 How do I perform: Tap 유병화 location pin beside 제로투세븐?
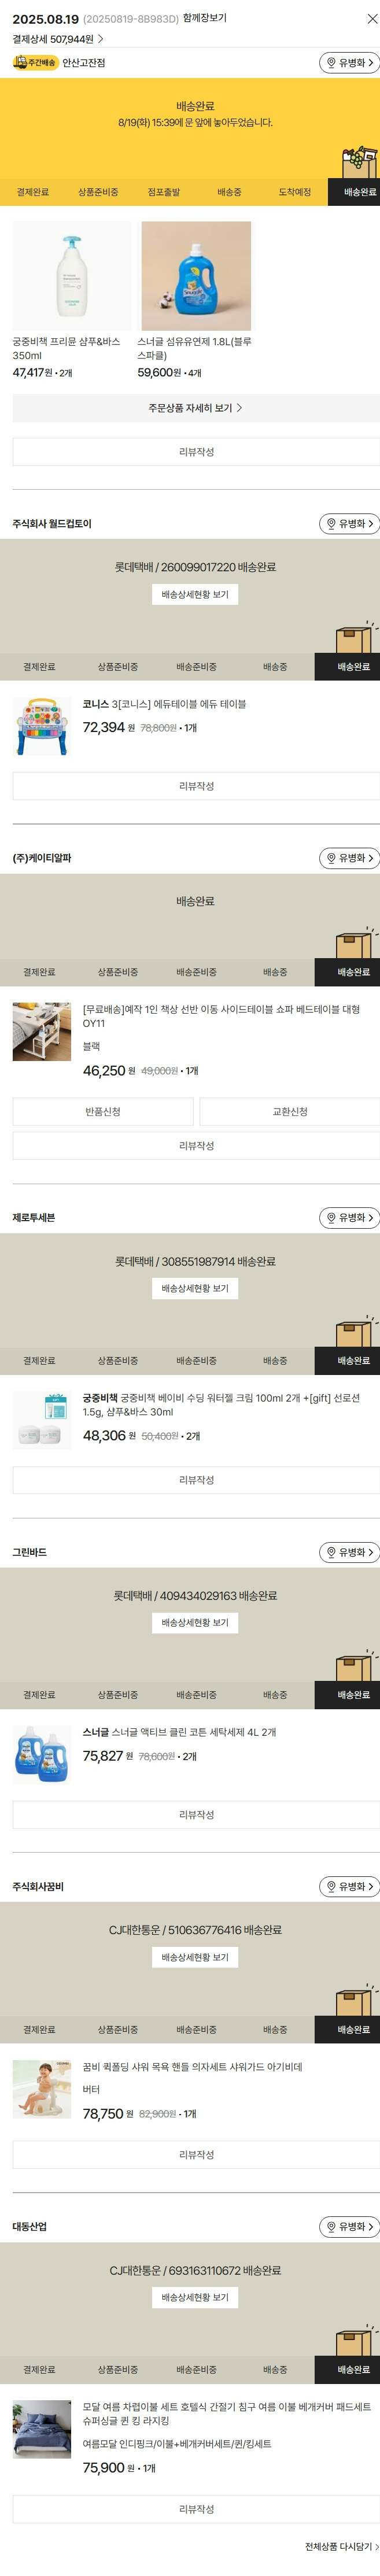click(x=348, y=1218)
